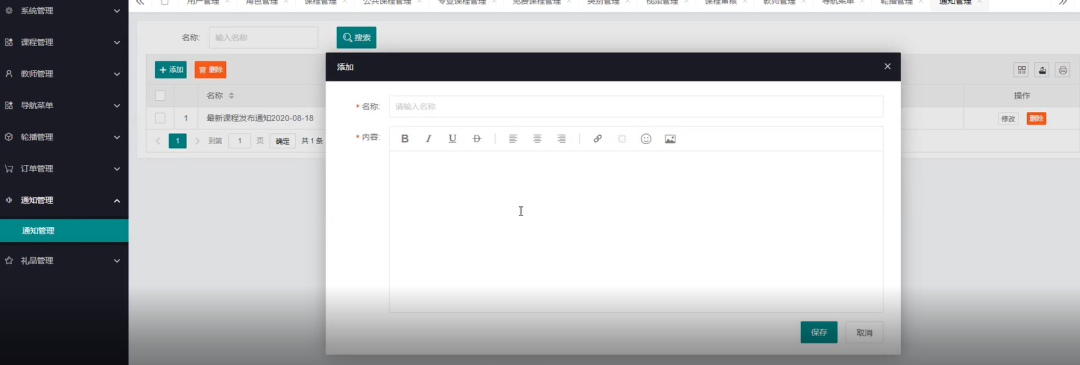Apply italic formatting in content editor
The height and width of the screenshot is (365, 1080).
coord(428,138)
